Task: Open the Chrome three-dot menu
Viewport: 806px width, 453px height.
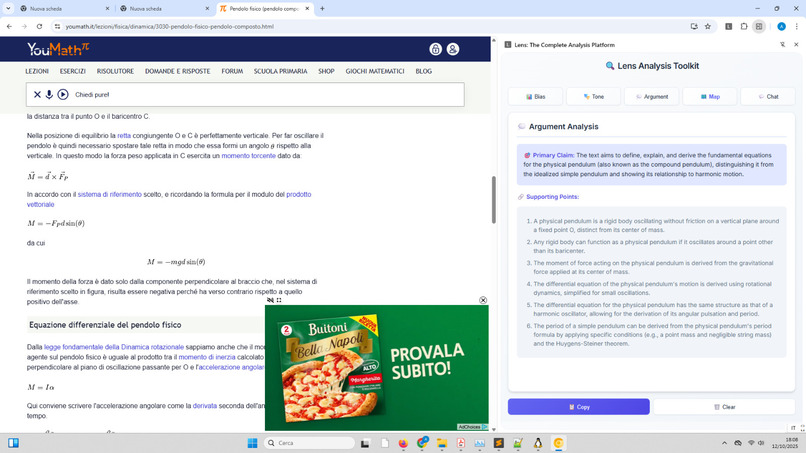Action: click(797, 26)
